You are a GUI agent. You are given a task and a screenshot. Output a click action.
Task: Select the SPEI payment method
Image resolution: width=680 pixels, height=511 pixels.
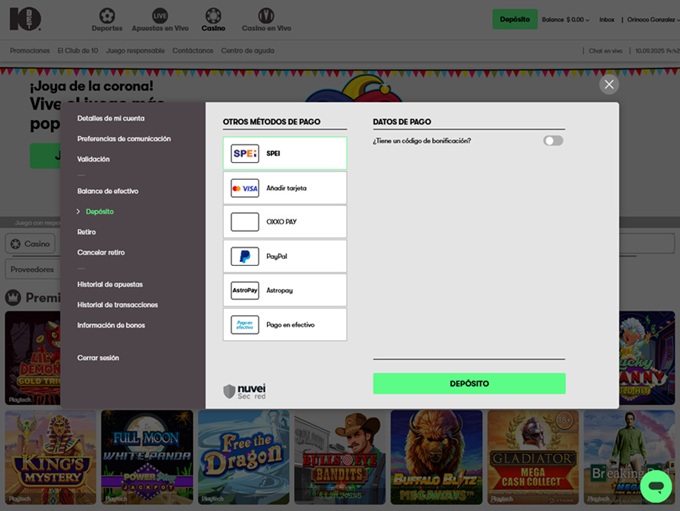click(285, 154)
